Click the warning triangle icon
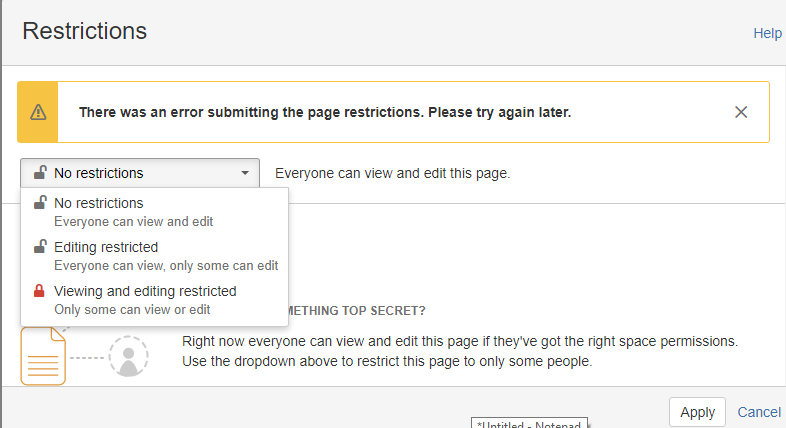Screen dimensions: 786x428 click(x=38, y=112)
